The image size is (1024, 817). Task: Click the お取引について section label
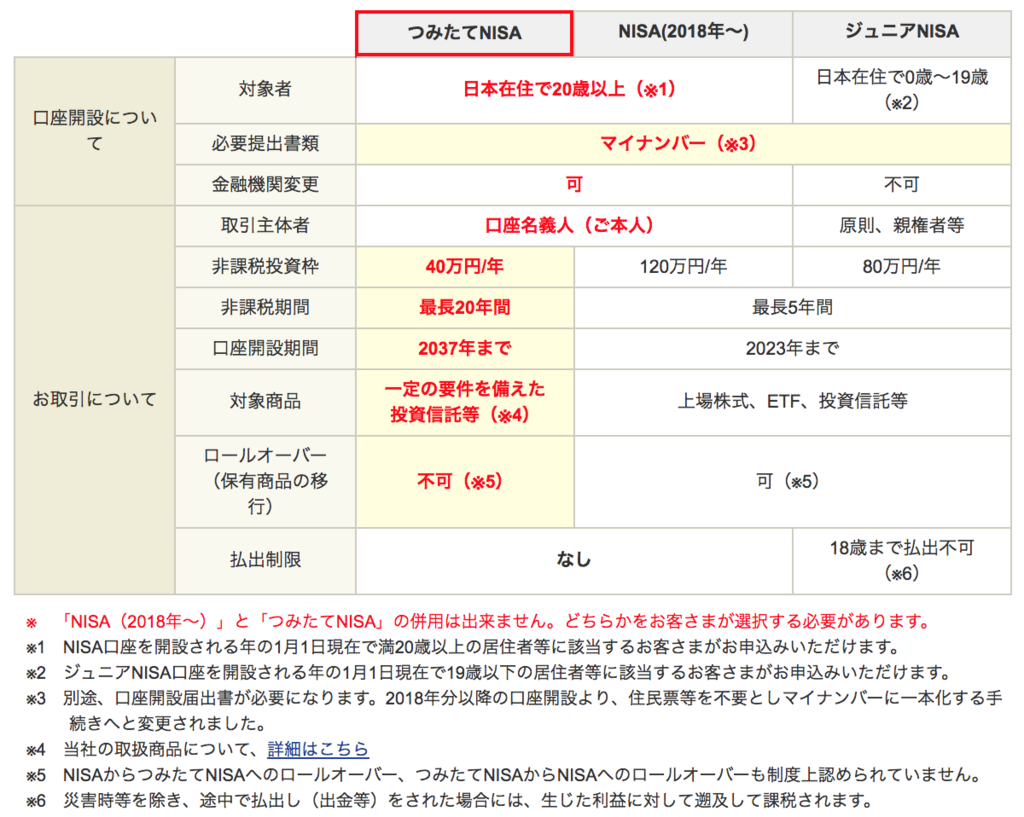click(x=95, y=400)
